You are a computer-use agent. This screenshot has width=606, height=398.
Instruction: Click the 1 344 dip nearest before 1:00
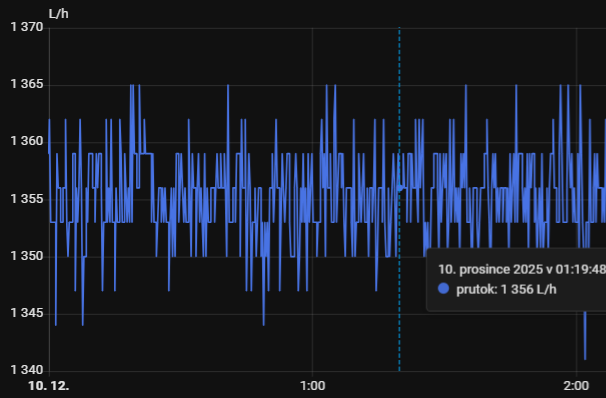click(264, 323)
